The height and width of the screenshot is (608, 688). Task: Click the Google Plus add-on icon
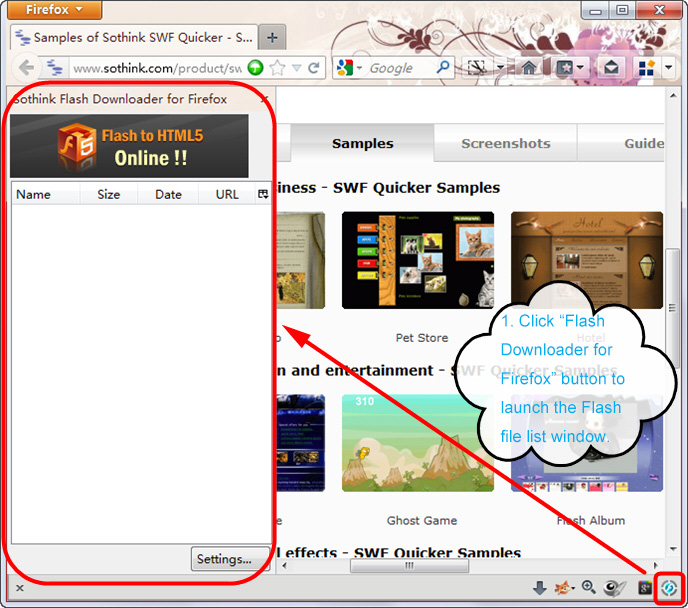pos(645,588)
